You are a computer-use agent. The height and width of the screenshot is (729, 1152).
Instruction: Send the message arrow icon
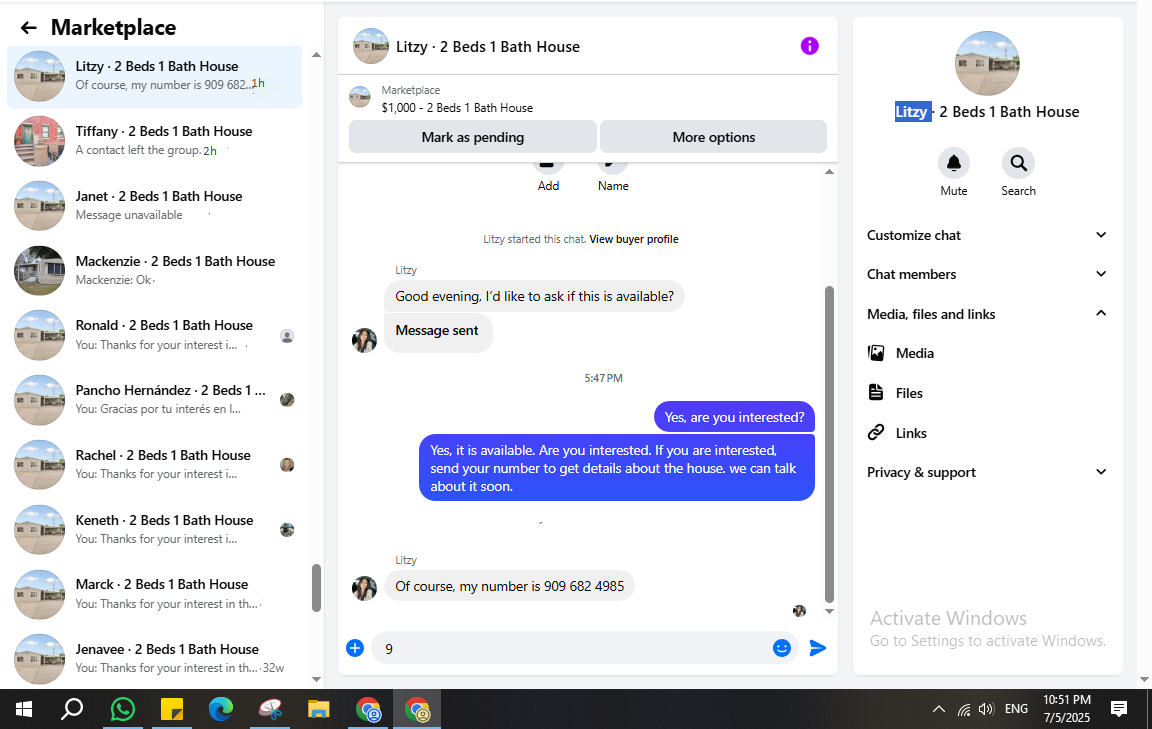coord(818,648)
